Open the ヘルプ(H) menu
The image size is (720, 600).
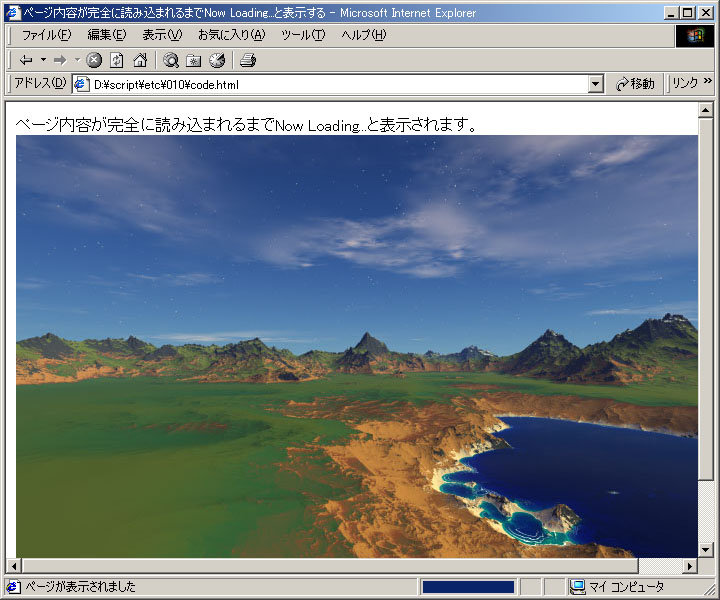click(x=364, y=35)
